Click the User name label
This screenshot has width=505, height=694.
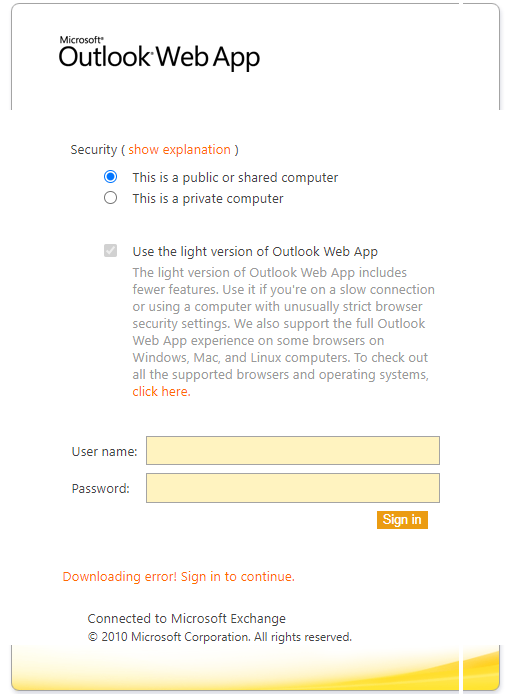click(104, 451)
